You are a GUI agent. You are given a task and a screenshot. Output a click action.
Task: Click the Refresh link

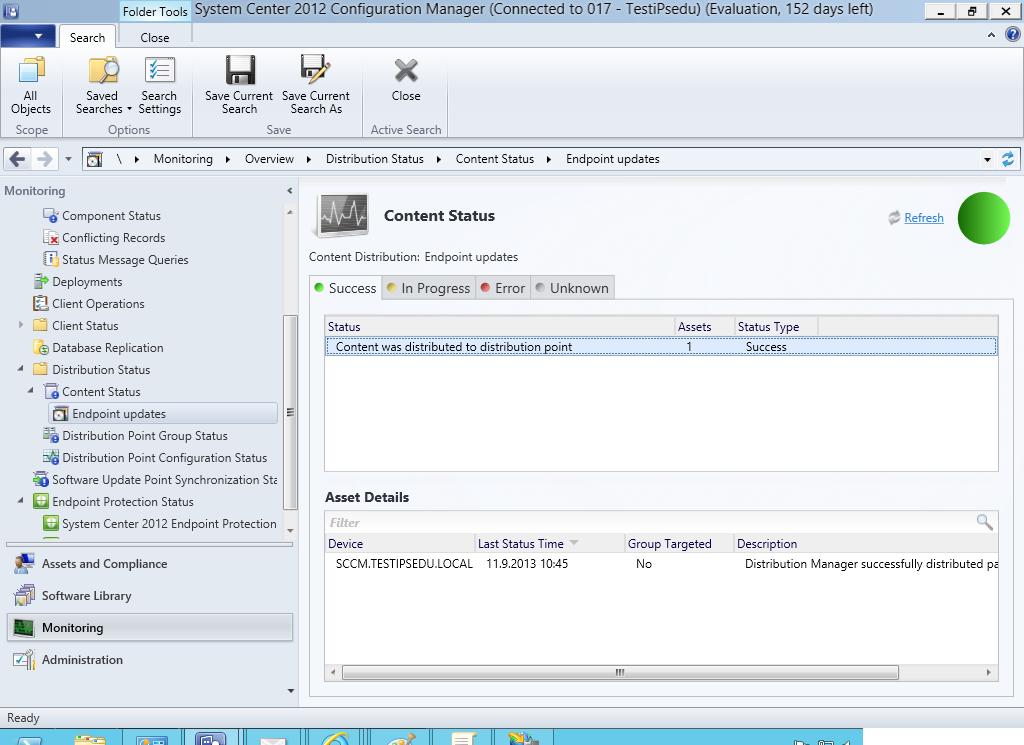[x=923, y=217]
